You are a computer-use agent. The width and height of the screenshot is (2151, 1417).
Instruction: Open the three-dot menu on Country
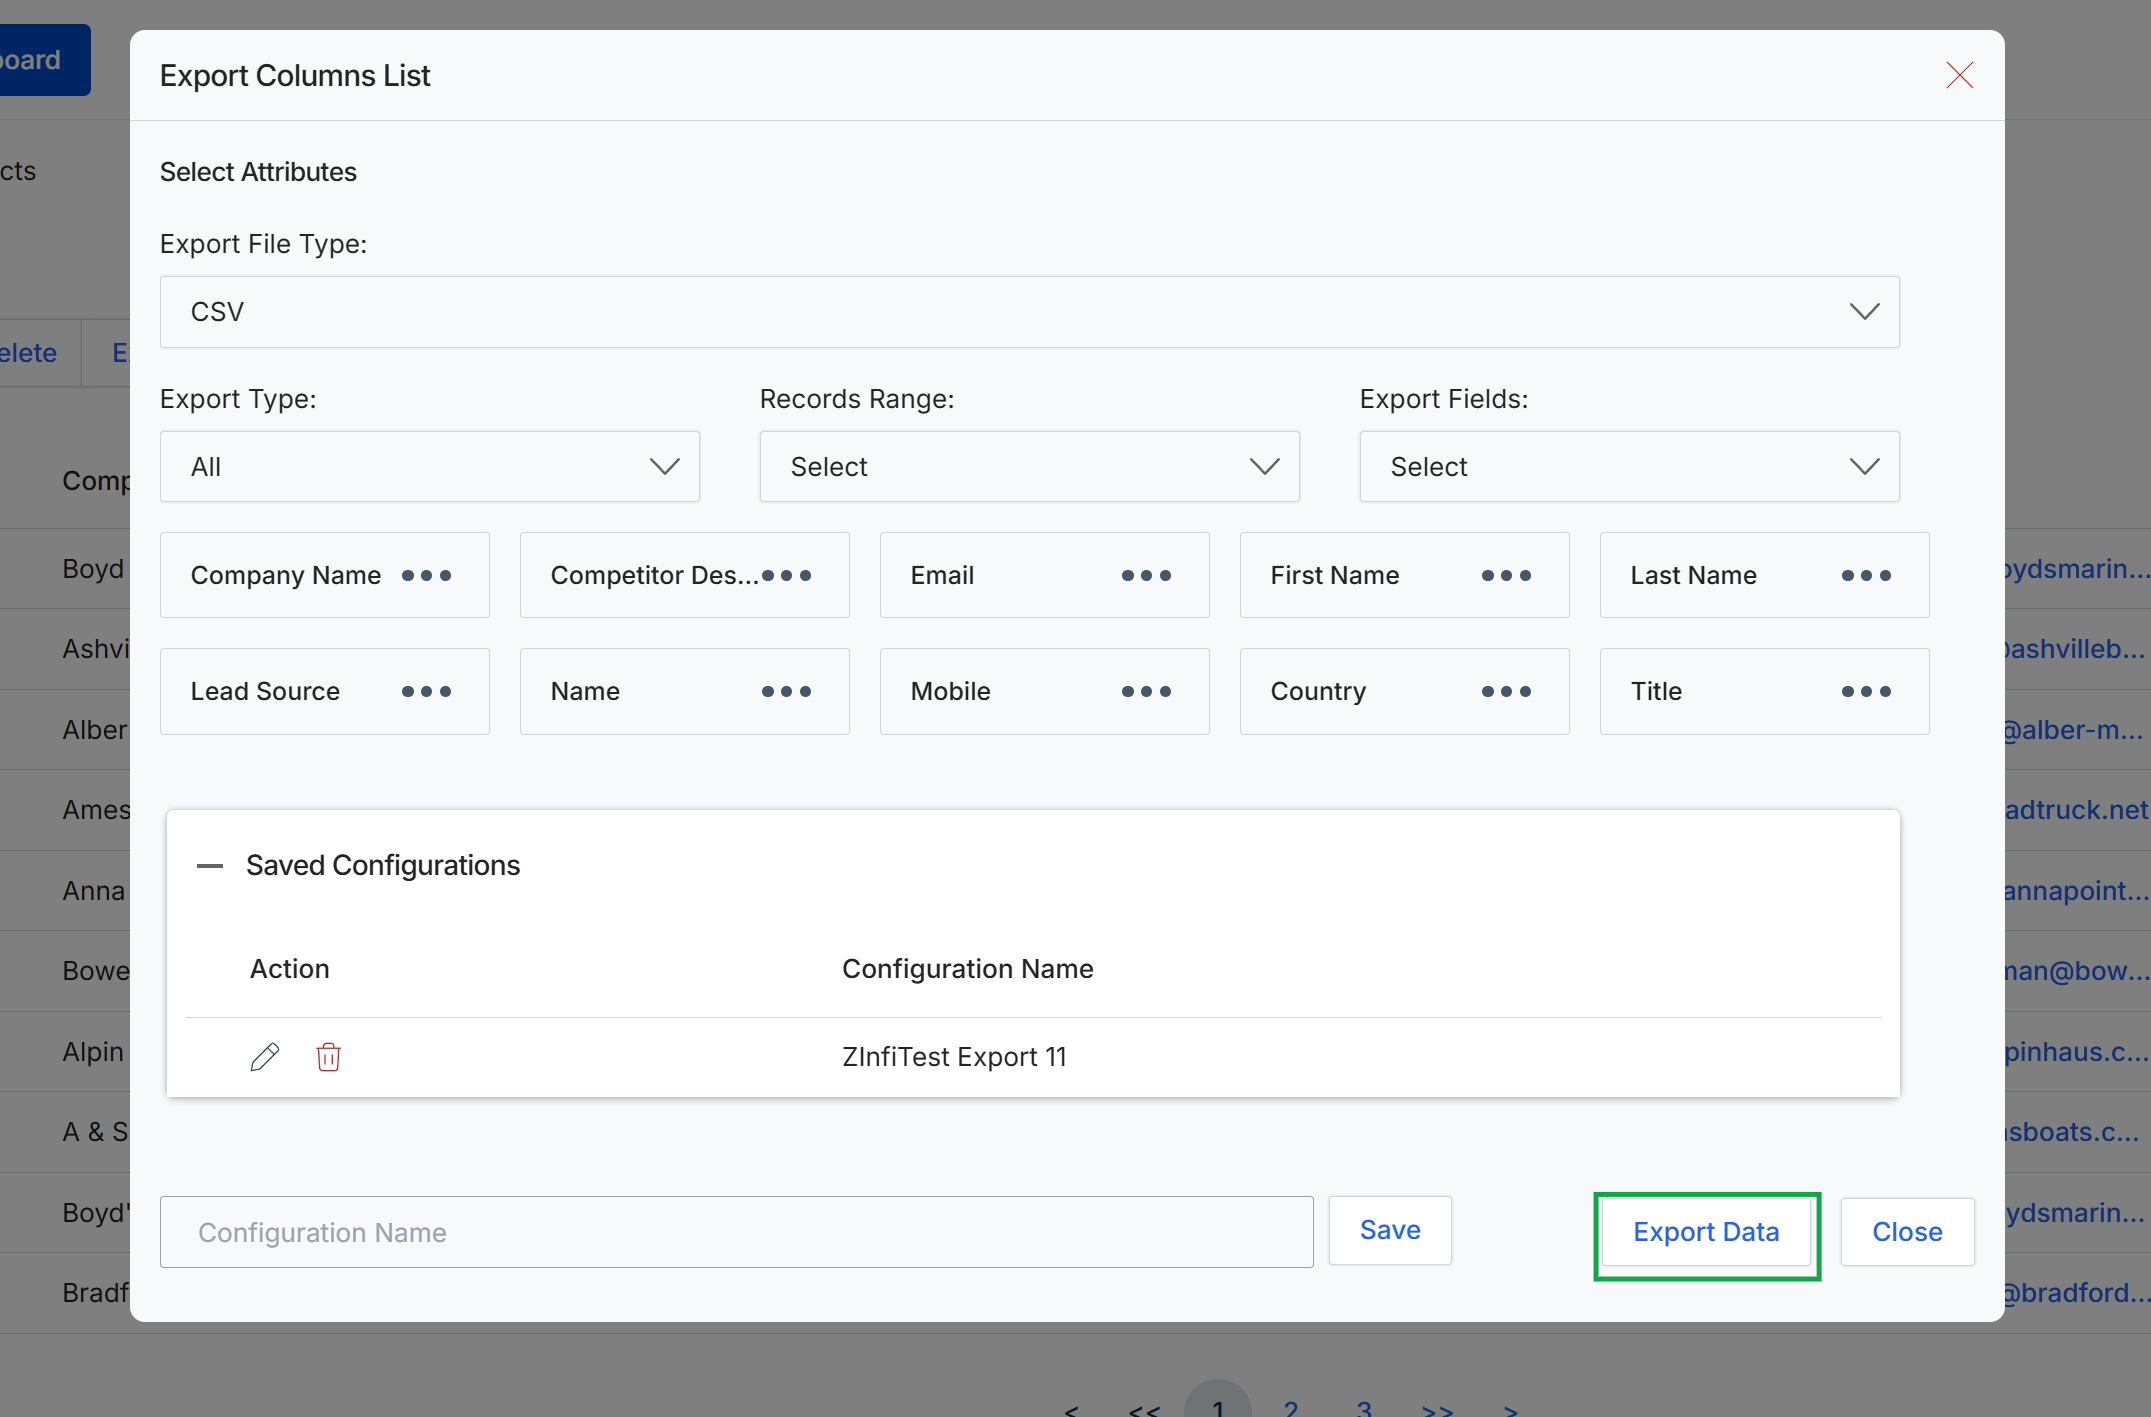(x=1506, y=692)
